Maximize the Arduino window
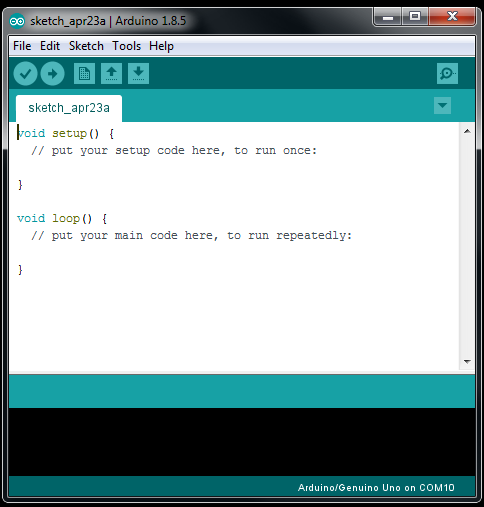 click(x=415, y=16)
